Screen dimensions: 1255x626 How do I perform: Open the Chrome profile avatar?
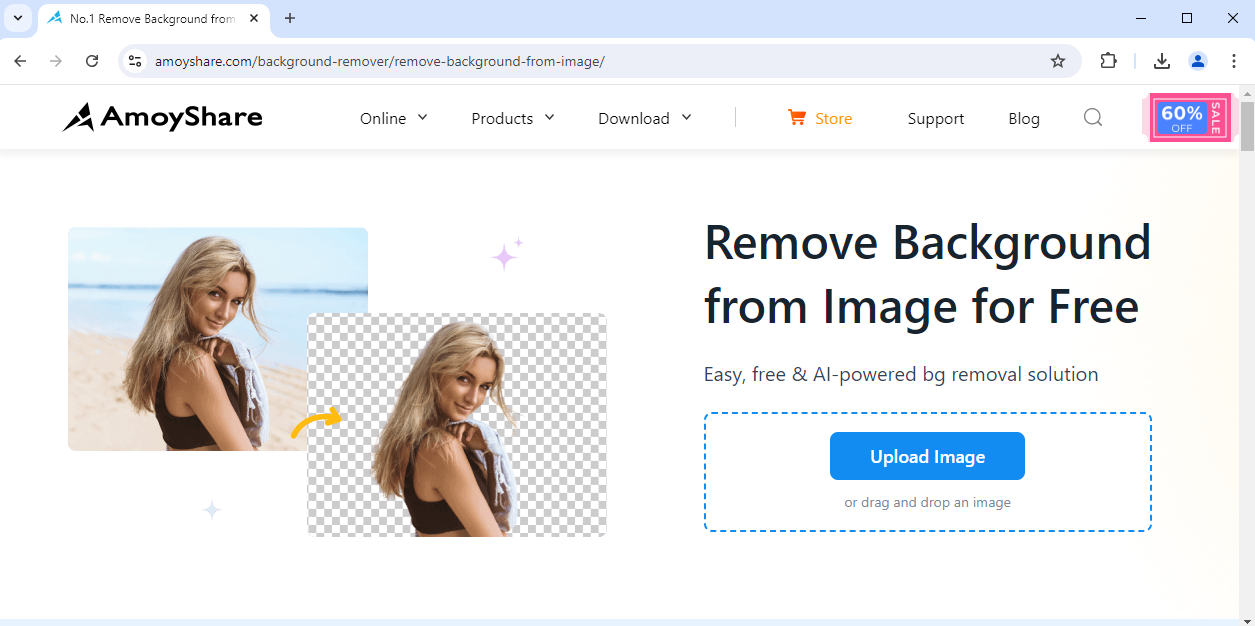pos(1198,61)
